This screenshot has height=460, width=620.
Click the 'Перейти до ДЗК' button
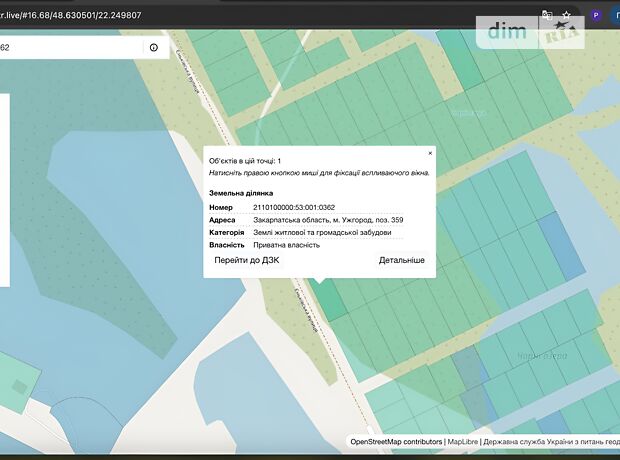246,260
